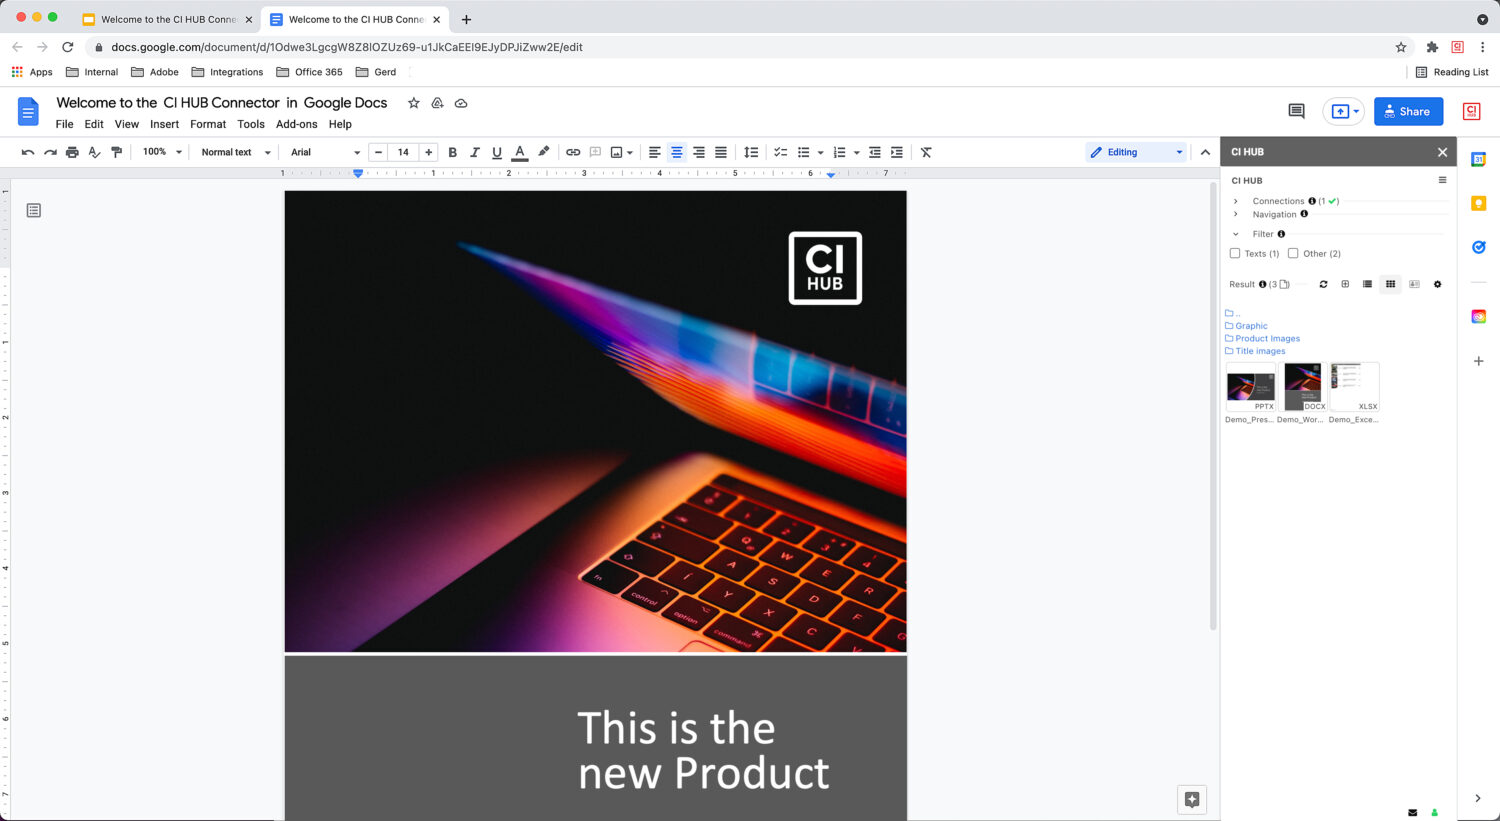This screenshot has width=1500, height=821.
Task: Star the document
Action: (414, 103)
